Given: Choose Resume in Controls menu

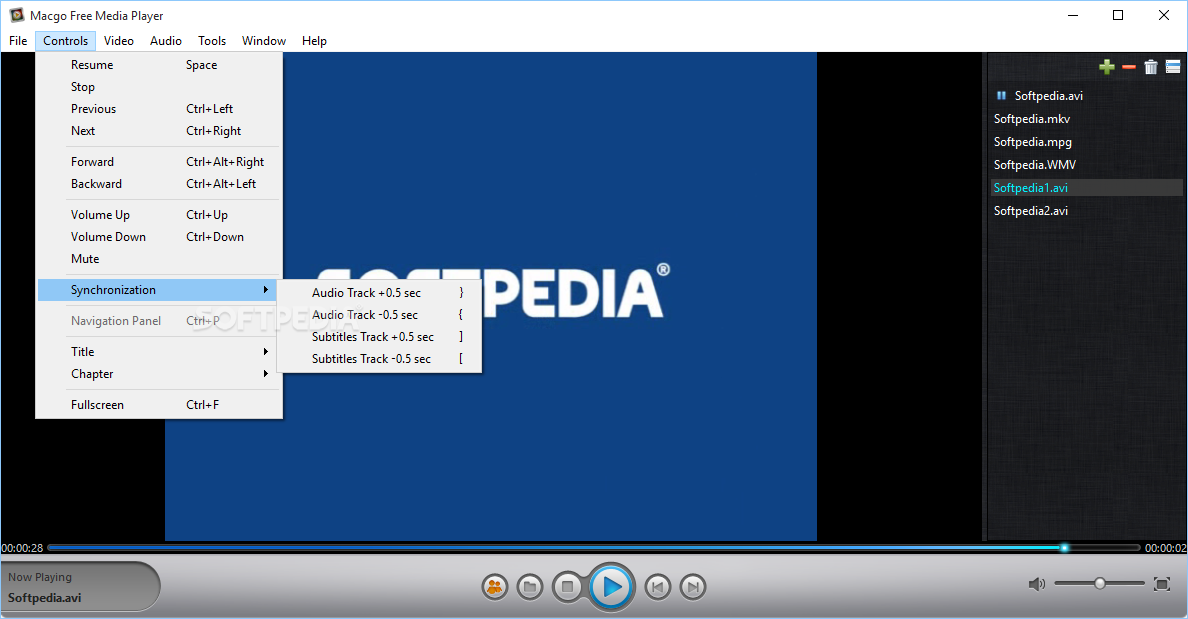Looking at the screenshot, I should click(x=159, y=65).
